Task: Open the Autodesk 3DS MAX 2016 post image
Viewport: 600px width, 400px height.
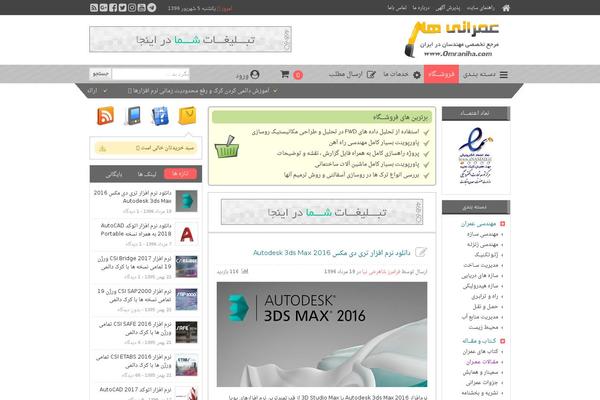Action: 322,334
